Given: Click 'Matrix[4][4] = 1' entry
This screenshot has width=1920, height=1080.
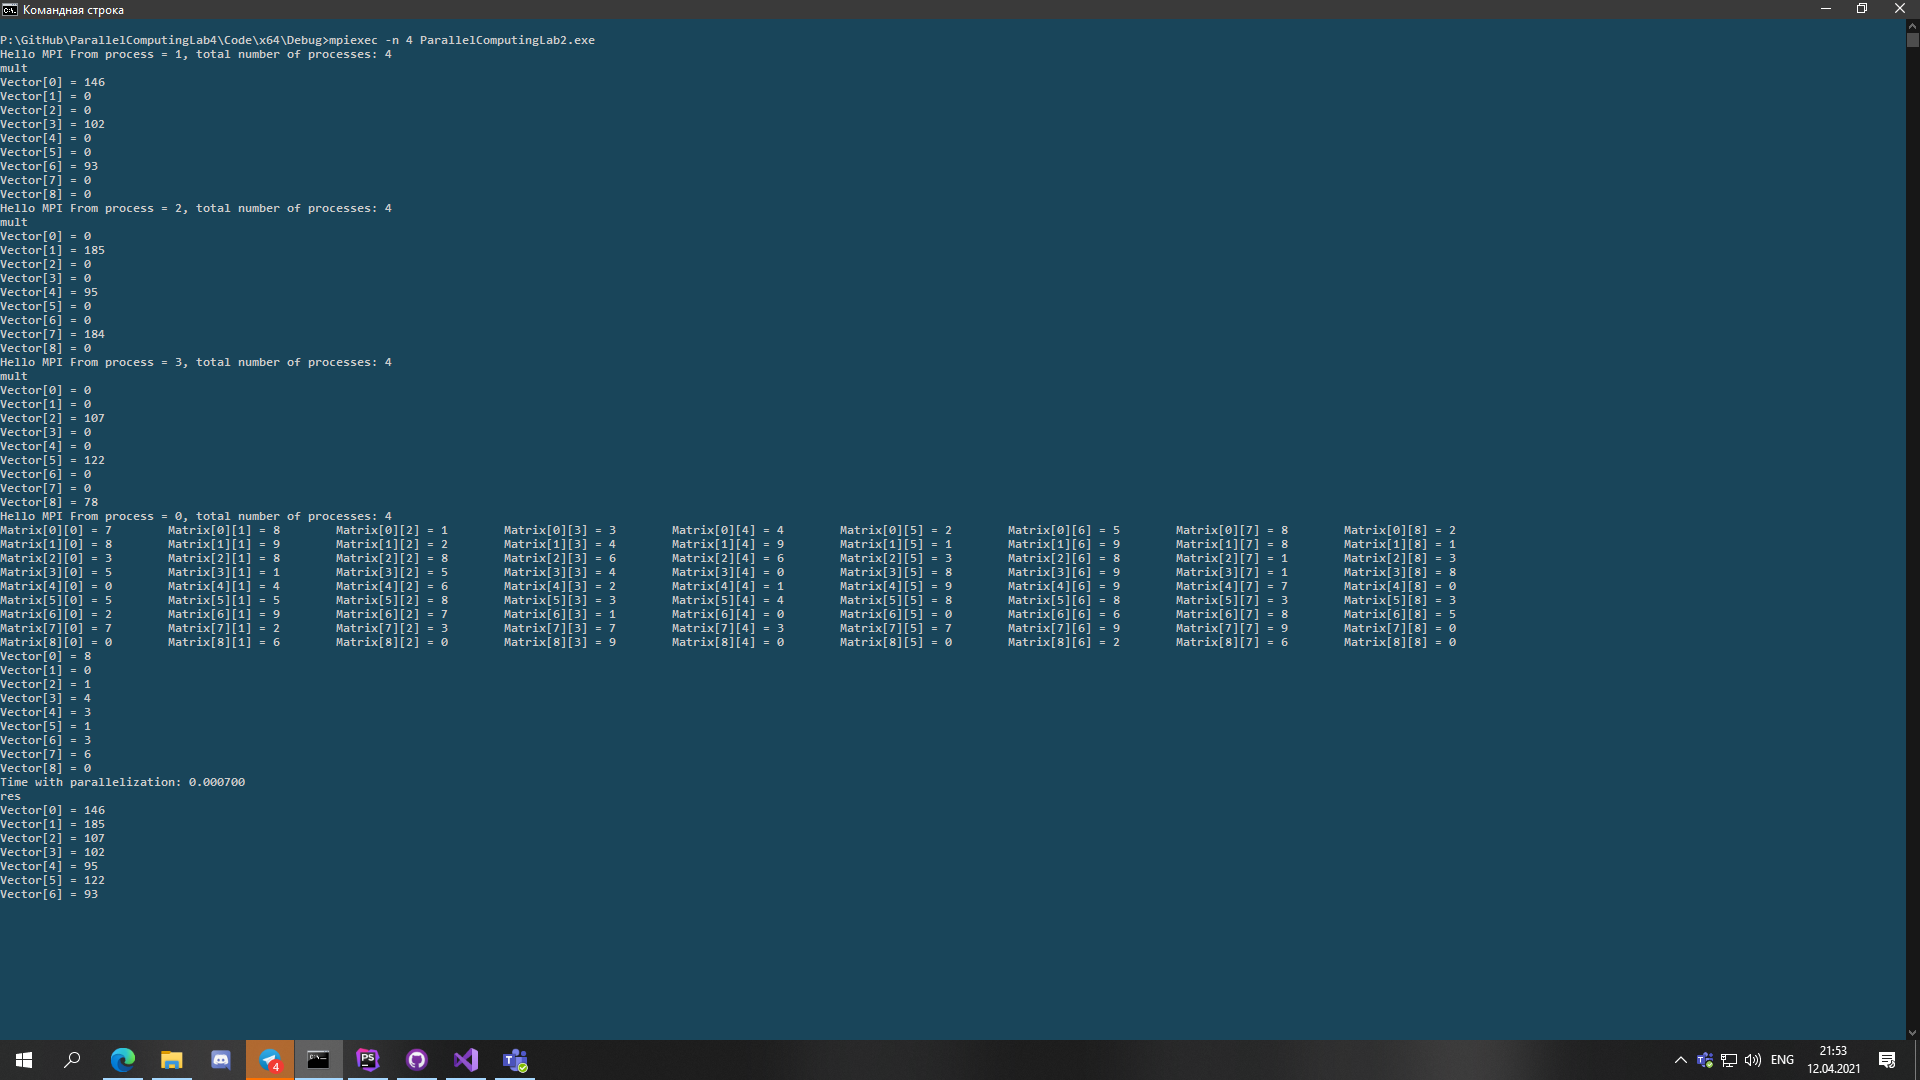Looking at the screenshot, I should pos(728,586).
